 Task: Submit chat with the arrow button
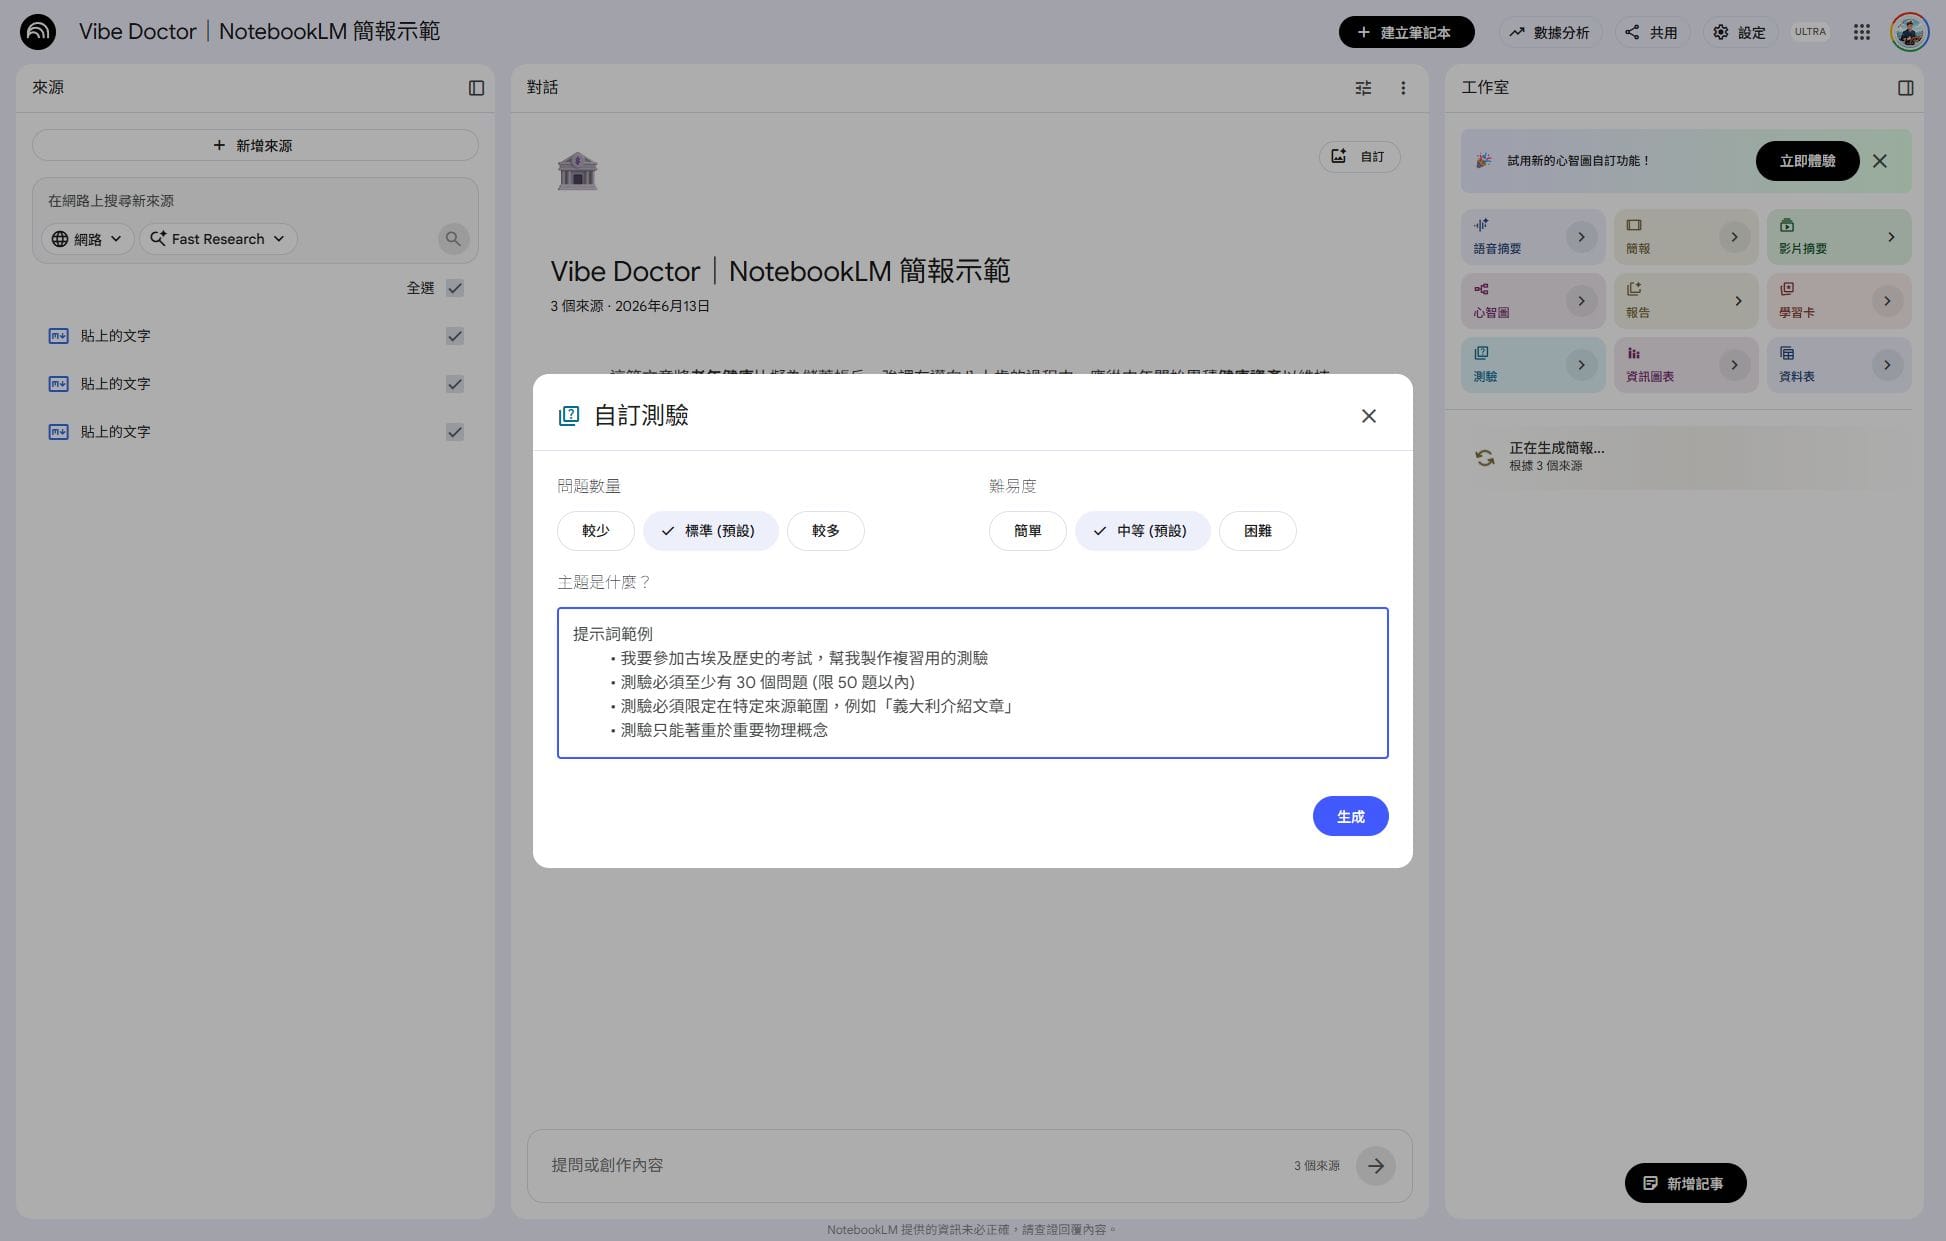(x=1376, y=1166)
